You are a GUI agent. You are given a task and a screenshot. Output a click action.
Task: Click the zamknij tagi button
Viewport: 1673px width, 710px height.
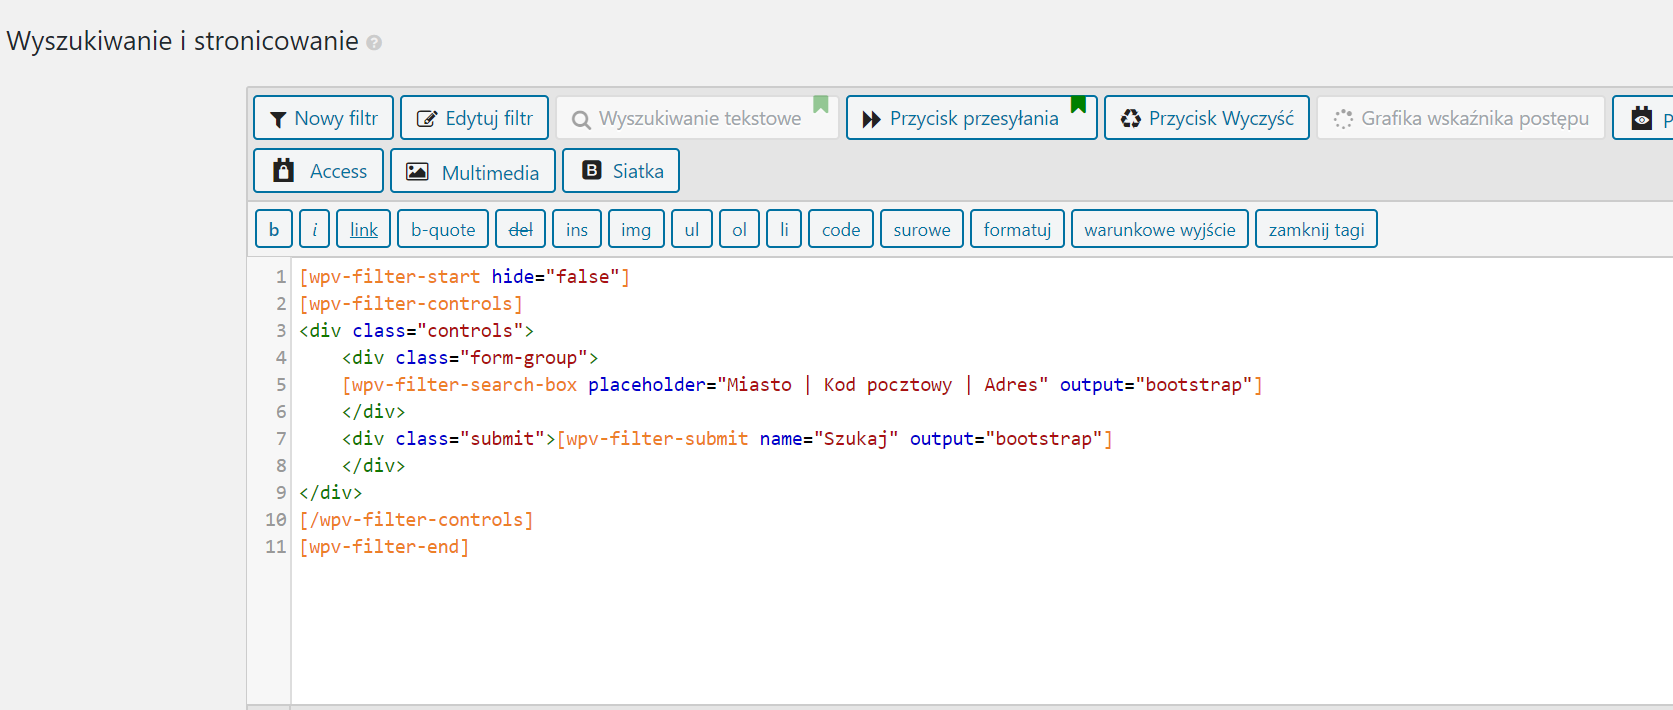pyautogui.click(x=1316, y=229)
